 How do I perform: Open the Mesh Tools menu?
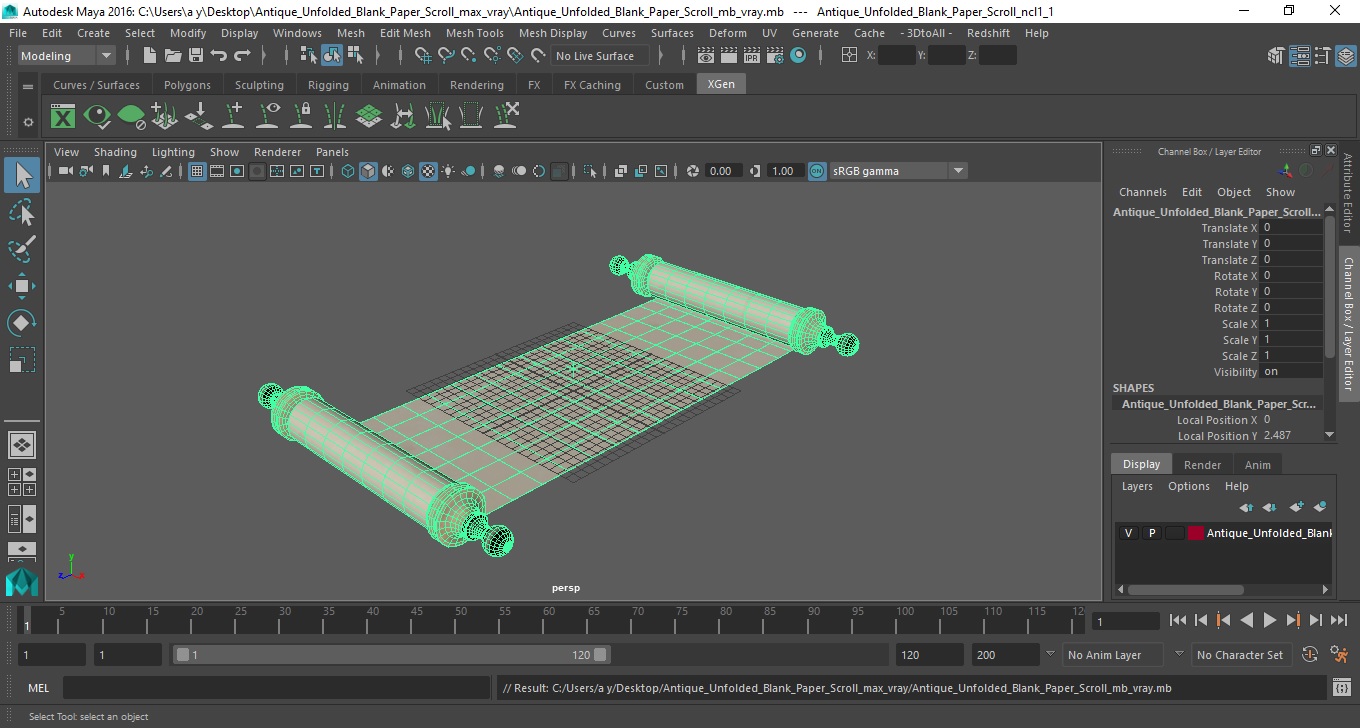(x=474, y=33)
